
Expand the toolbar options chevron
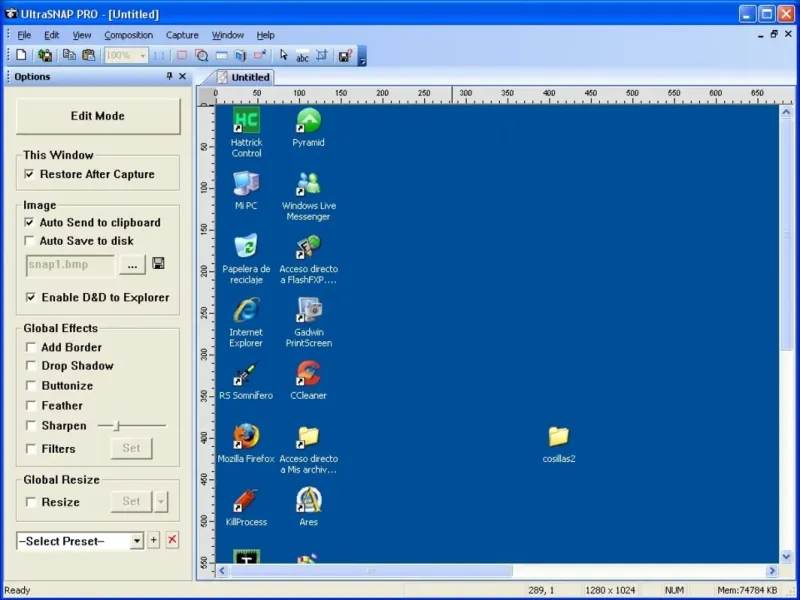pos(362,56)
